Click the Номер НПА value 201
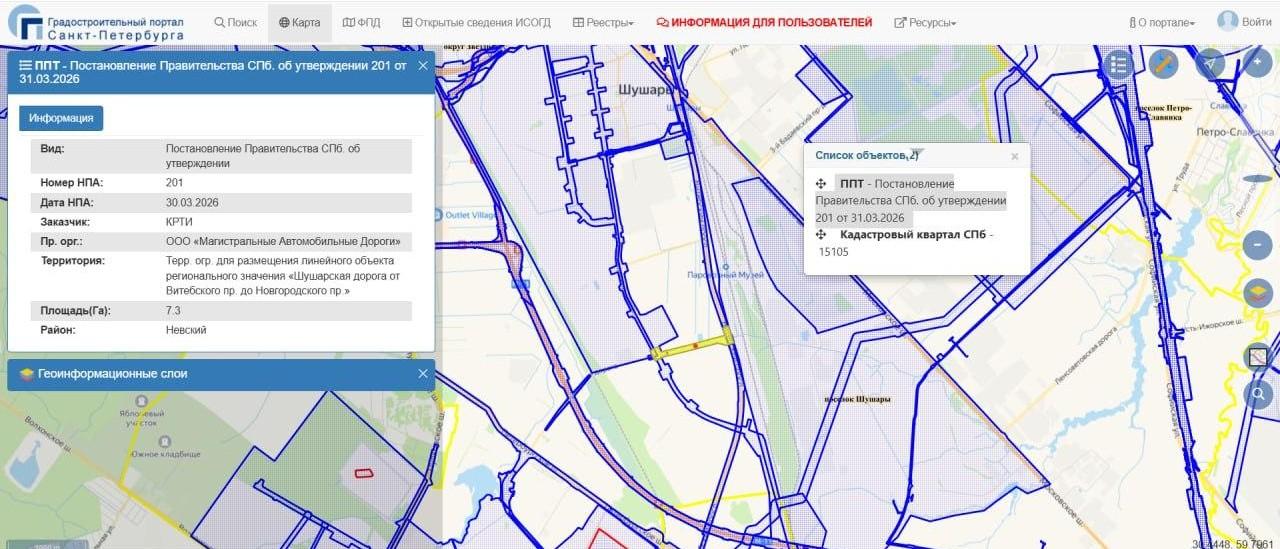The width and height of the screenshot is (1280, 549). (x=174, y=183)
